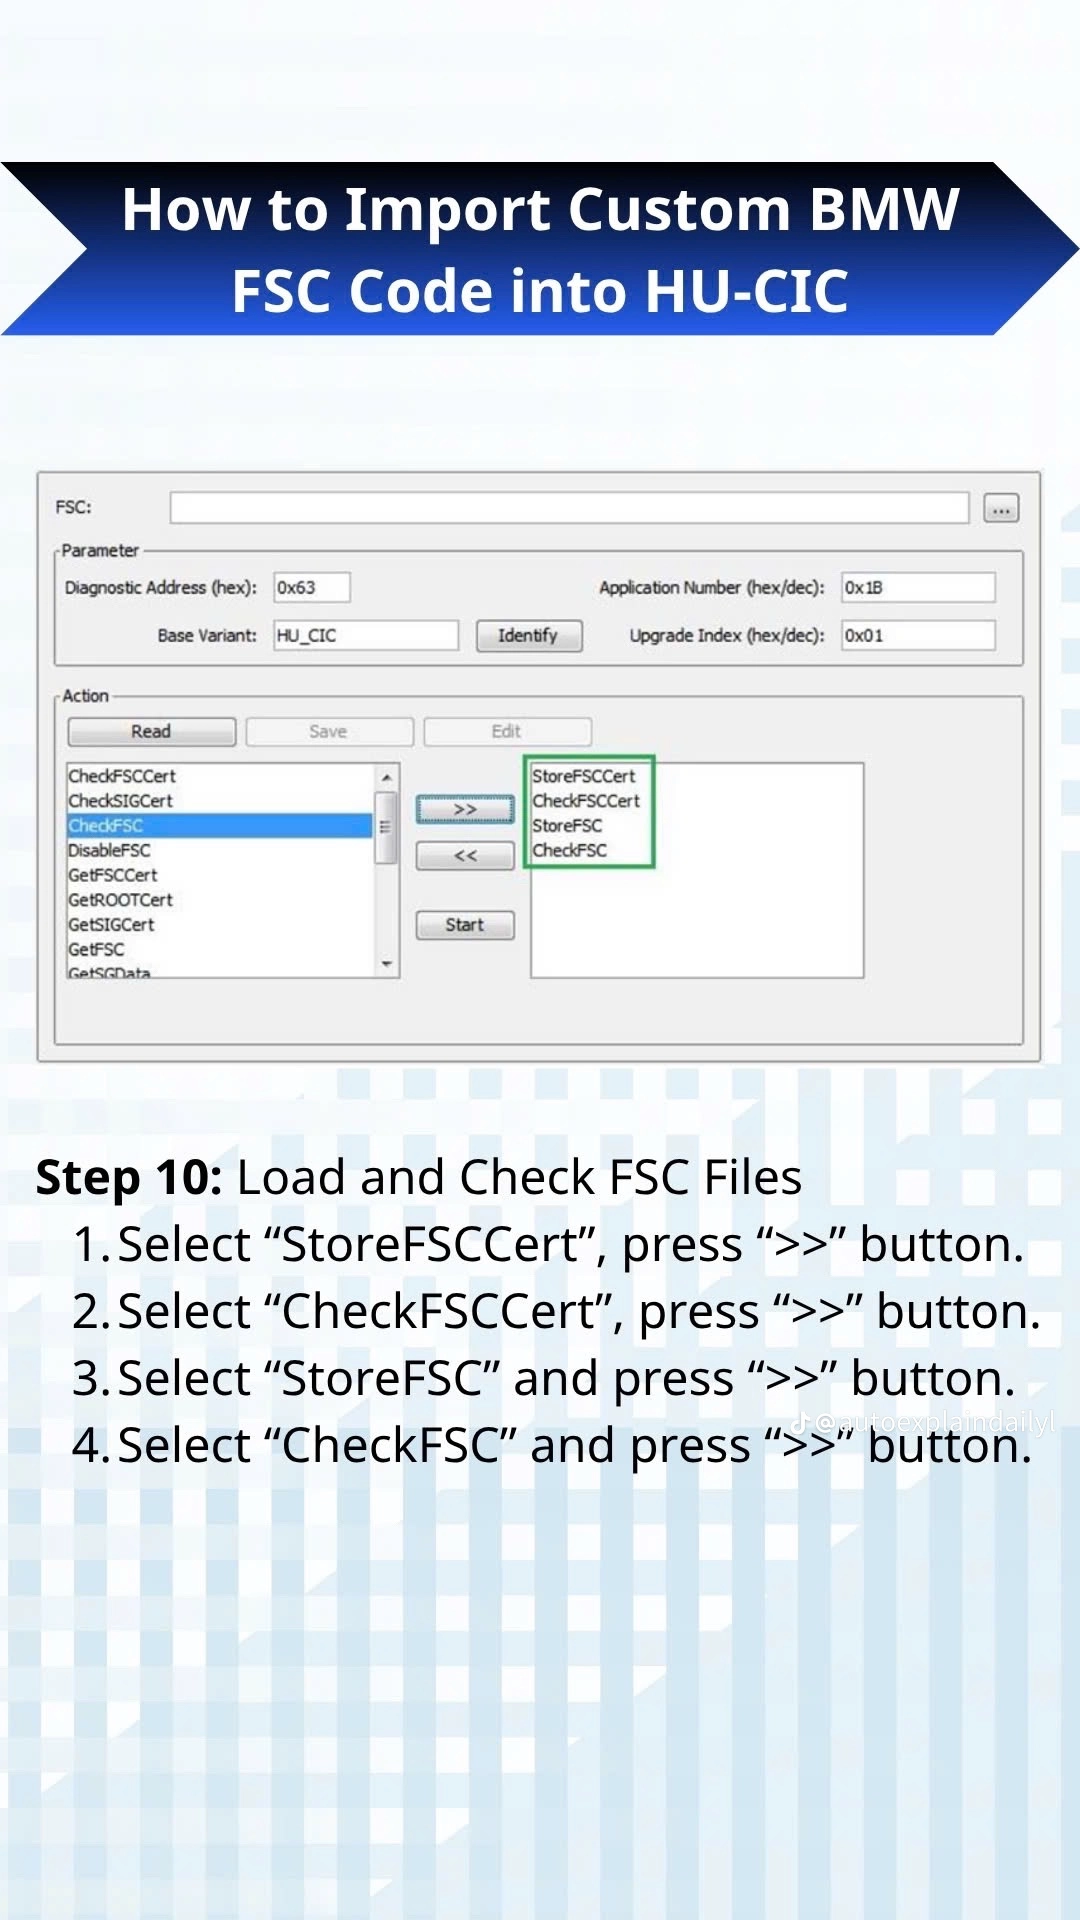Image resolution: width=1080 pixels, height=1920 pixels.
Task: Click the action list scrollbar thumb
Action: (x=386, y=827)
